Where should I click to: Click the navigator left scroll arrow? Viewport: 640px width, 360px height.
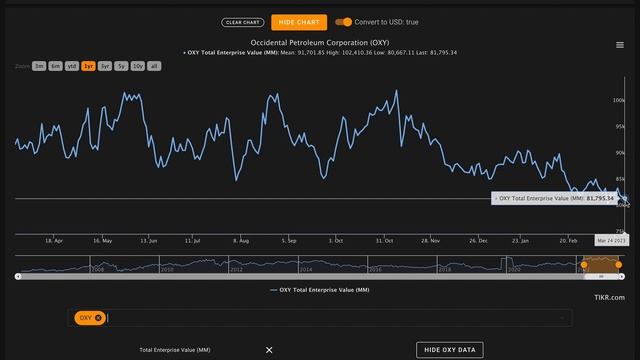pos(18,277)
